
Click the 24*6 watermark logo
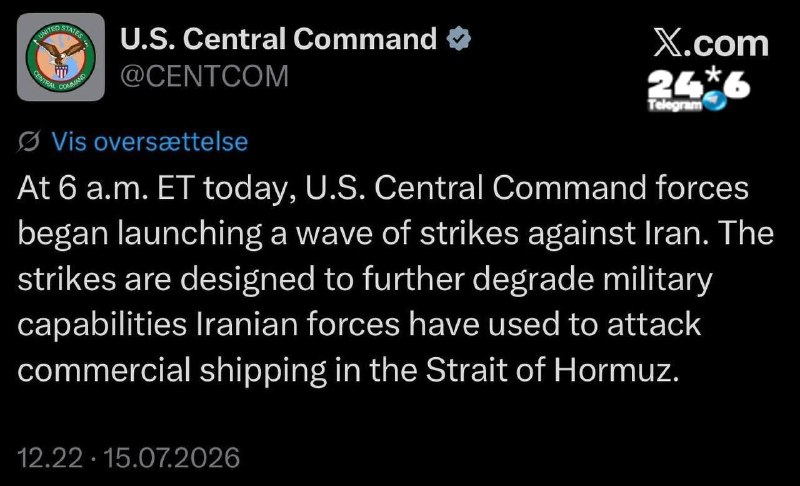point(699,89)
